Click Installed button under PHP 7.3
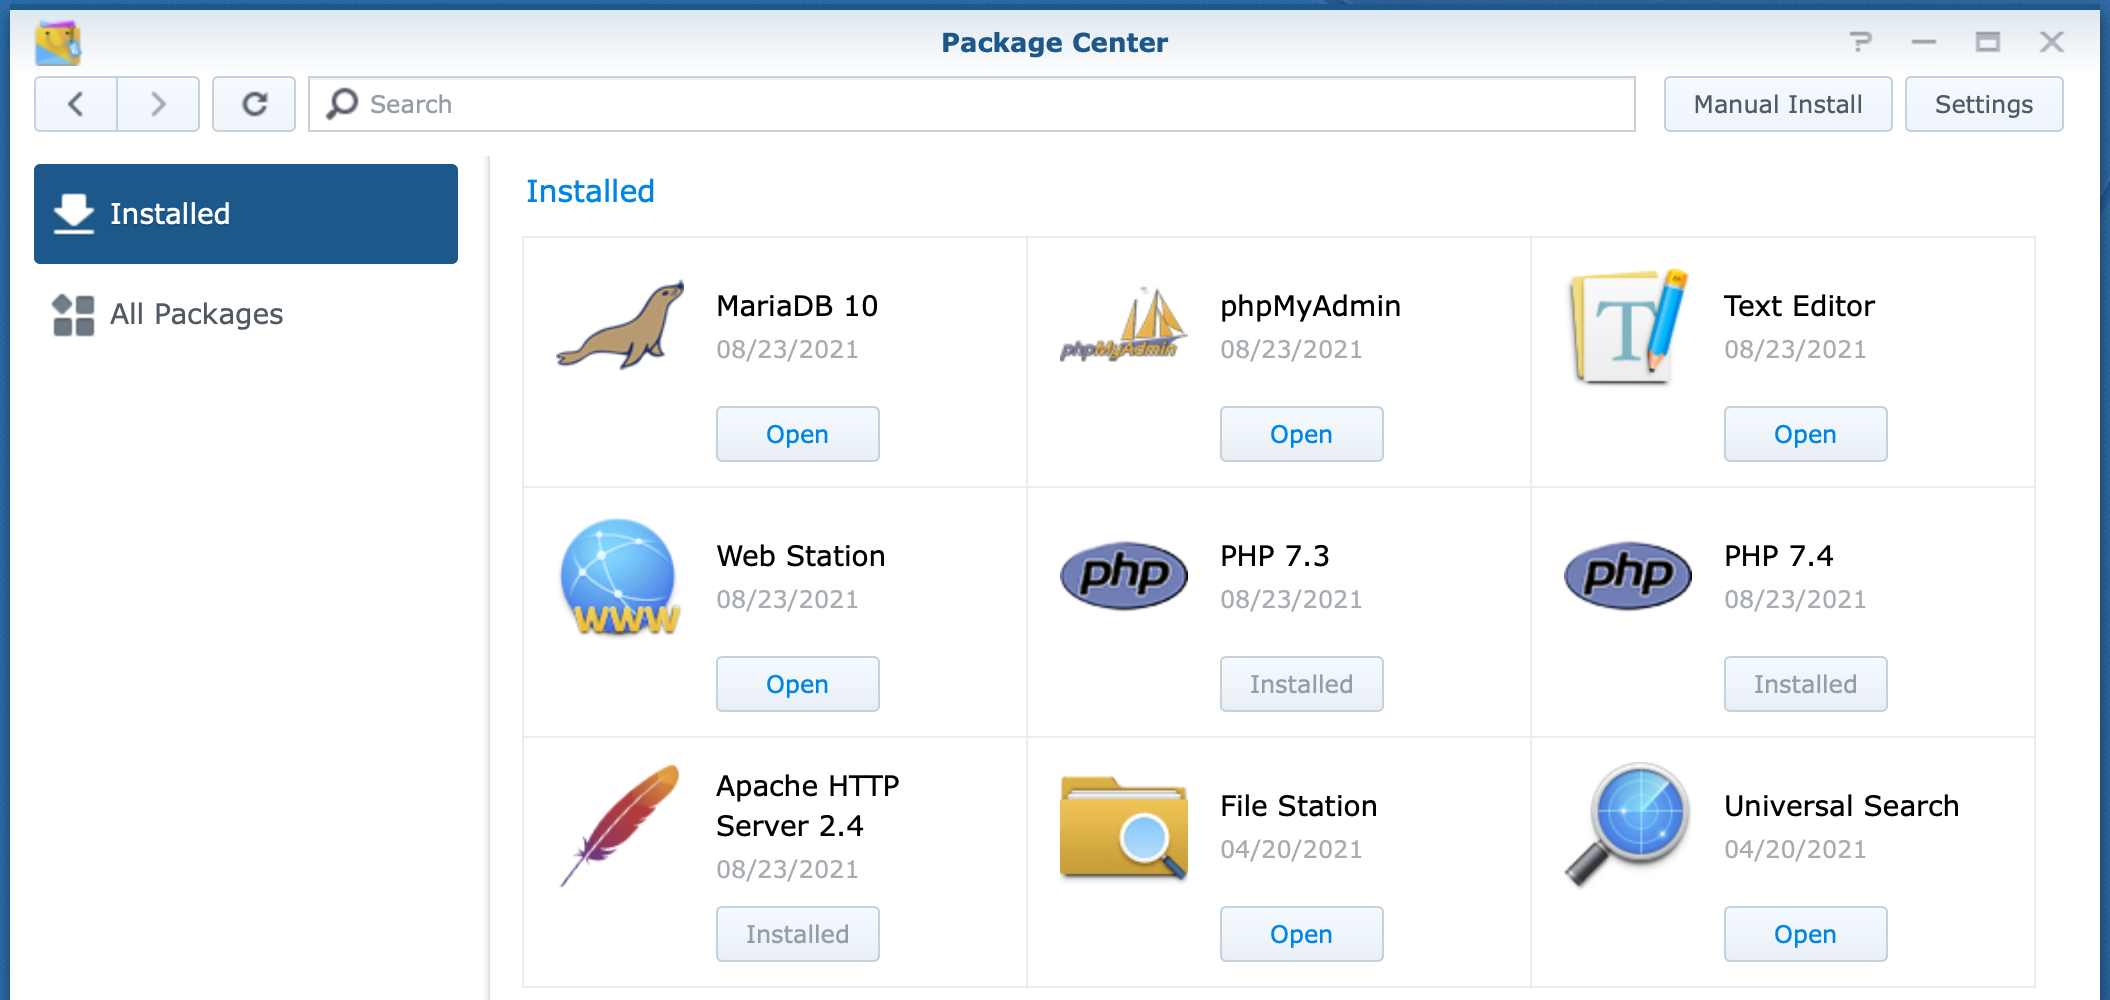The width and height of the screenshot is (2110, 1000). coord(1302,684)
